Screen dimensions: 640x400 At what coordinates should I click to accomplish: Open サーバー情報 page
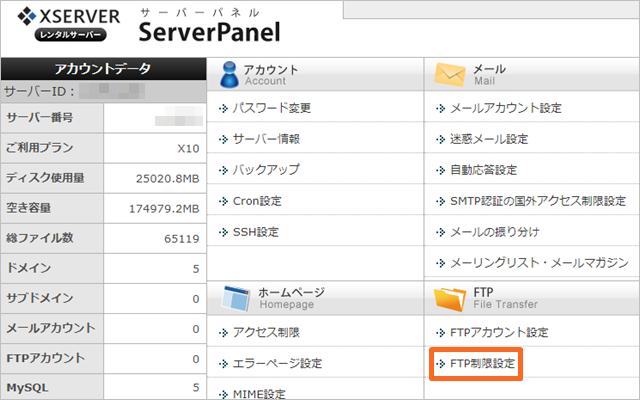click(265, 139)
